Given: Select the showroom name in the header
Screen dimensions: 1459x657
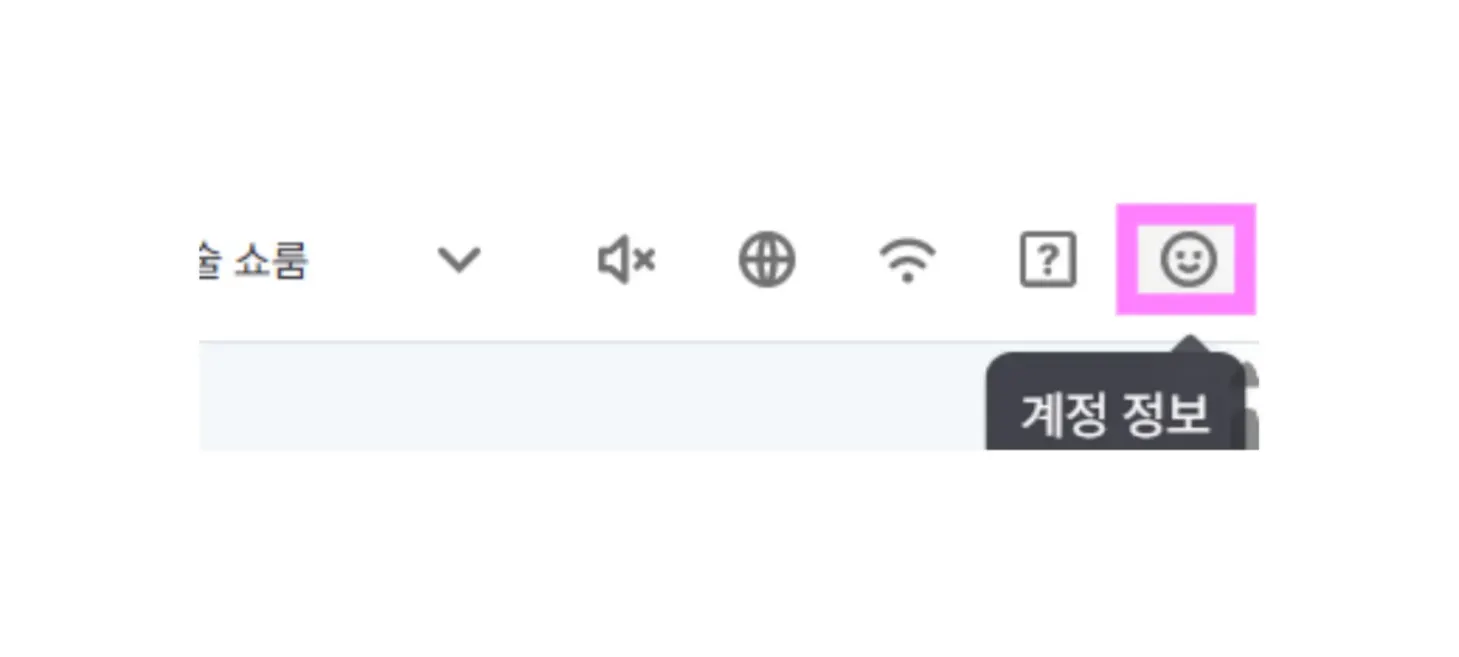Looking at the screenshot, I should (254, 261).
